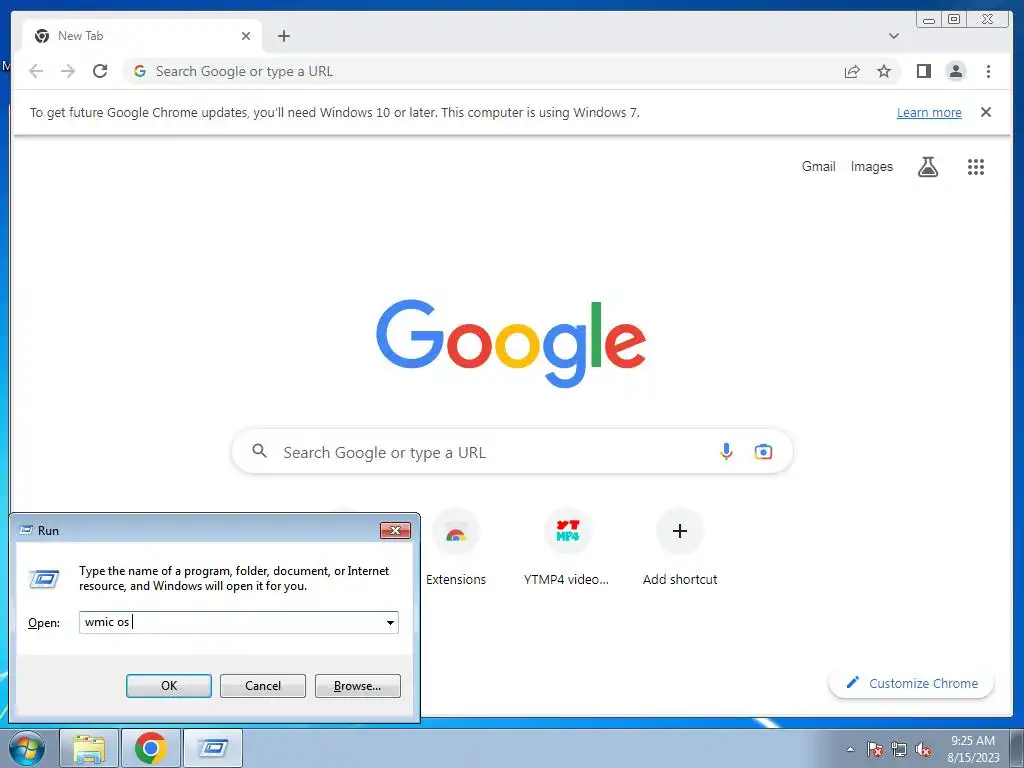This screenshot has height=768, width=1024.
Task: Click Cancel in the Run dialog
Action: [263, 686]
